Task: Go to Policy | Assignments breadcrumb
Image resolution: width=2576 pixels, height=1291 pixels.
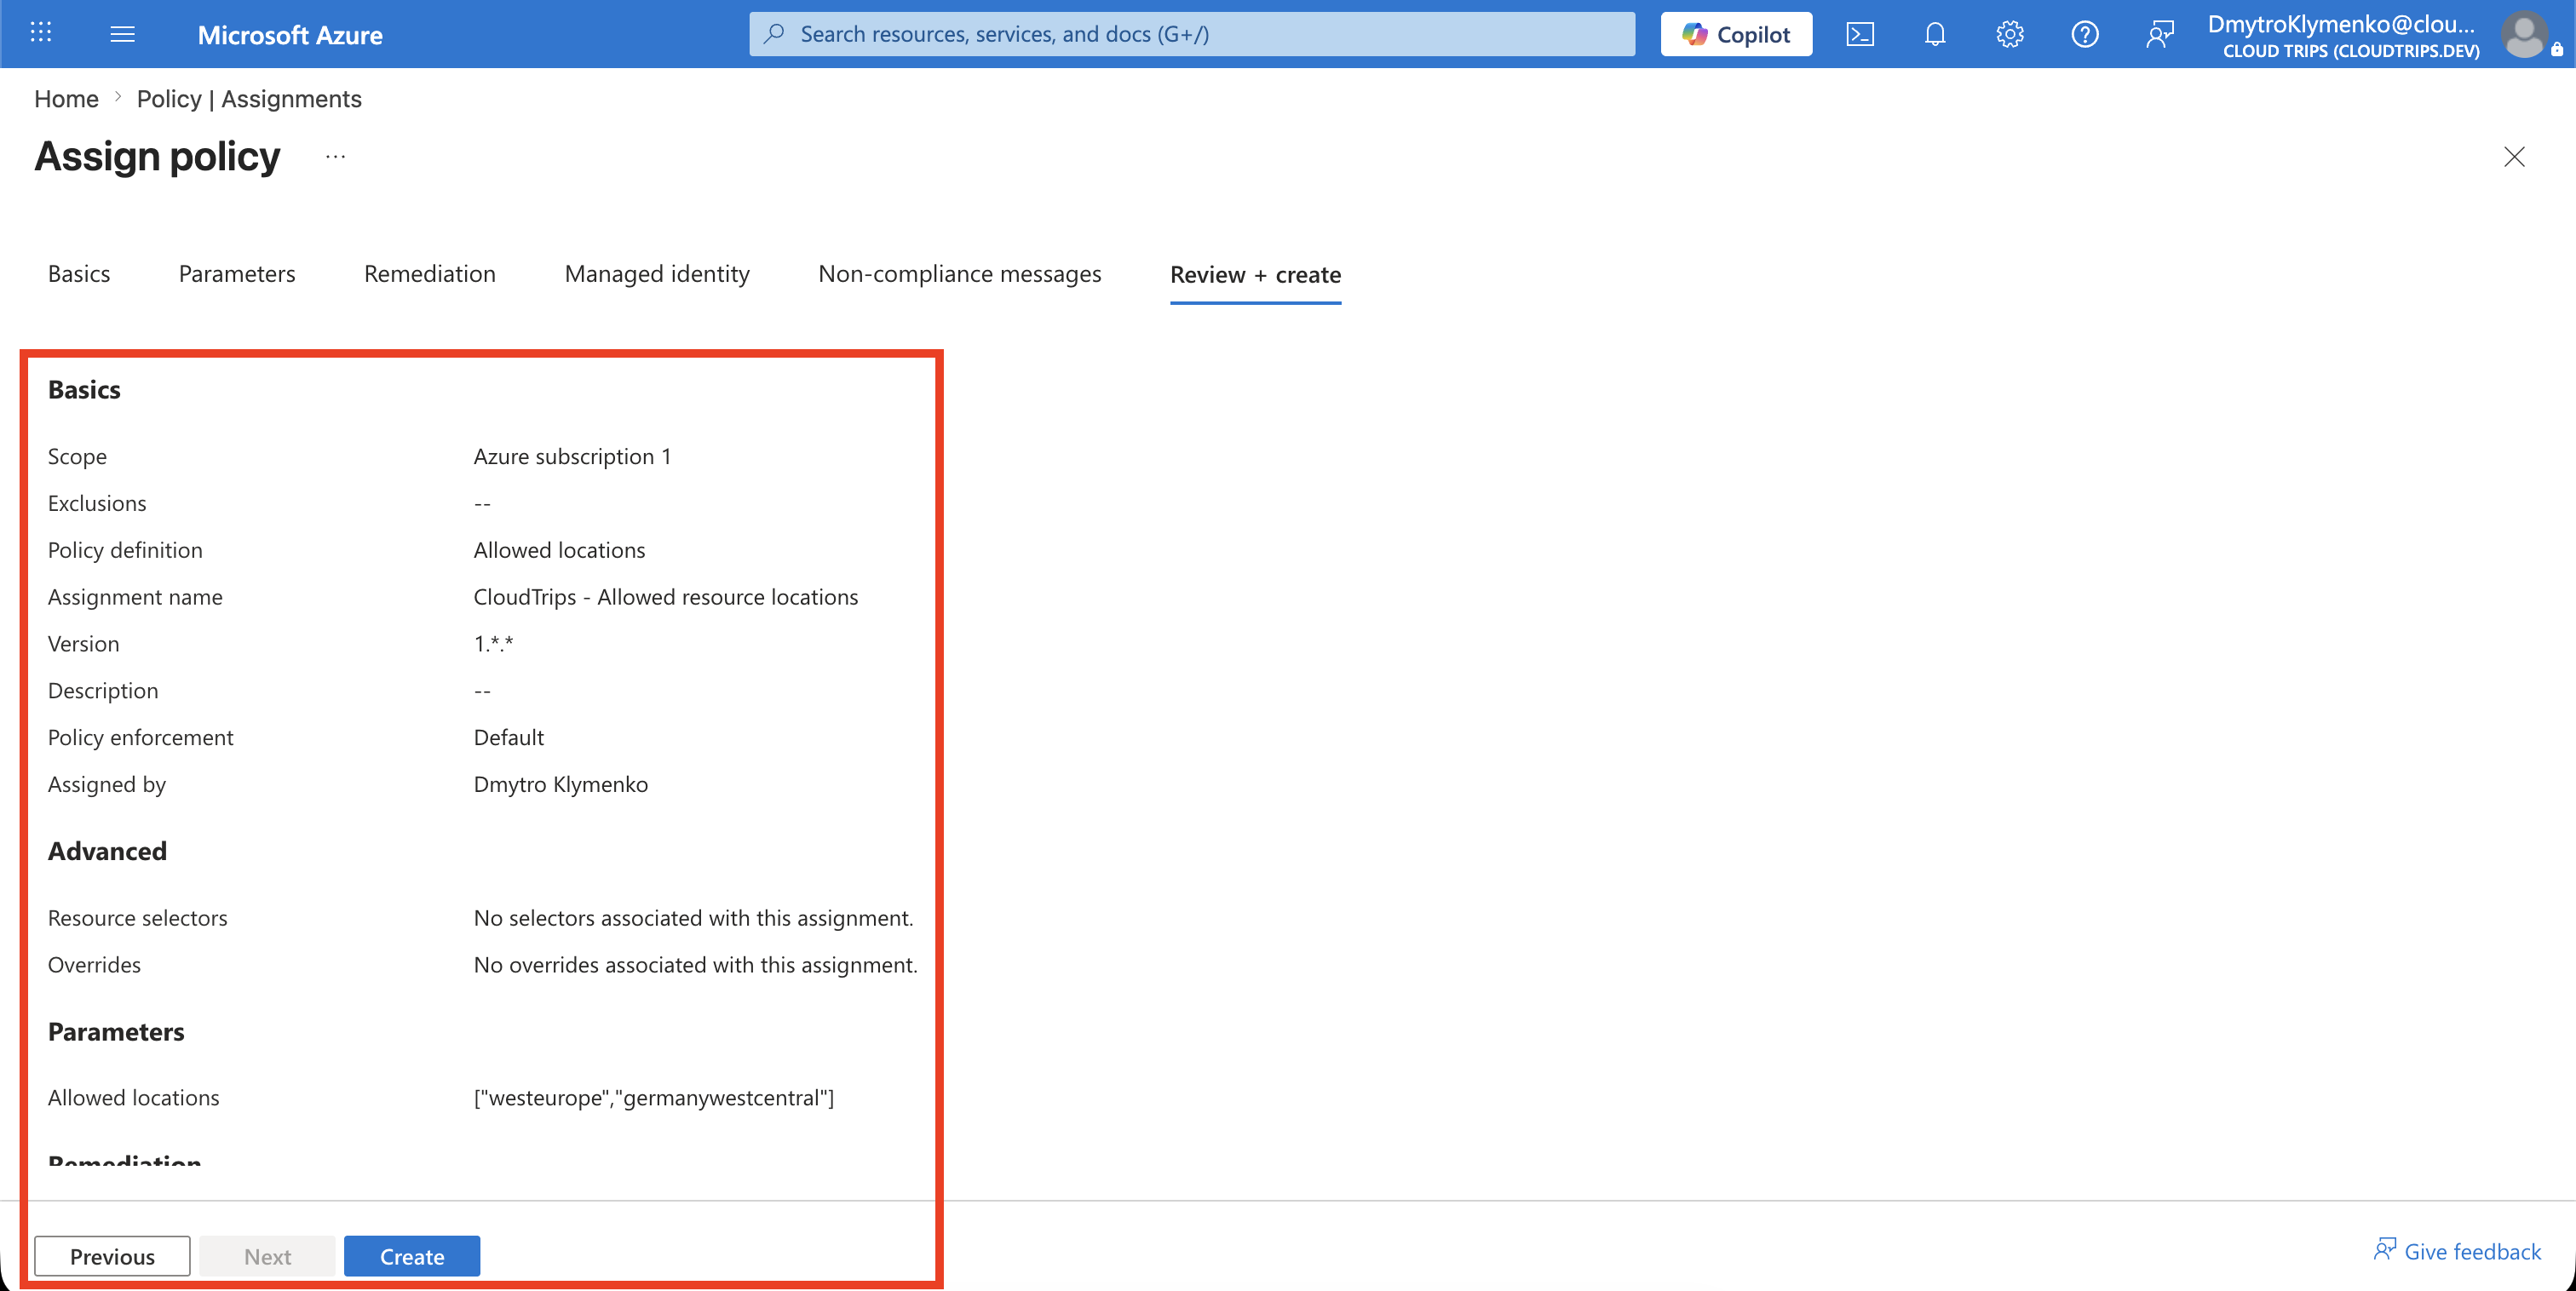Action: point(249,99)
